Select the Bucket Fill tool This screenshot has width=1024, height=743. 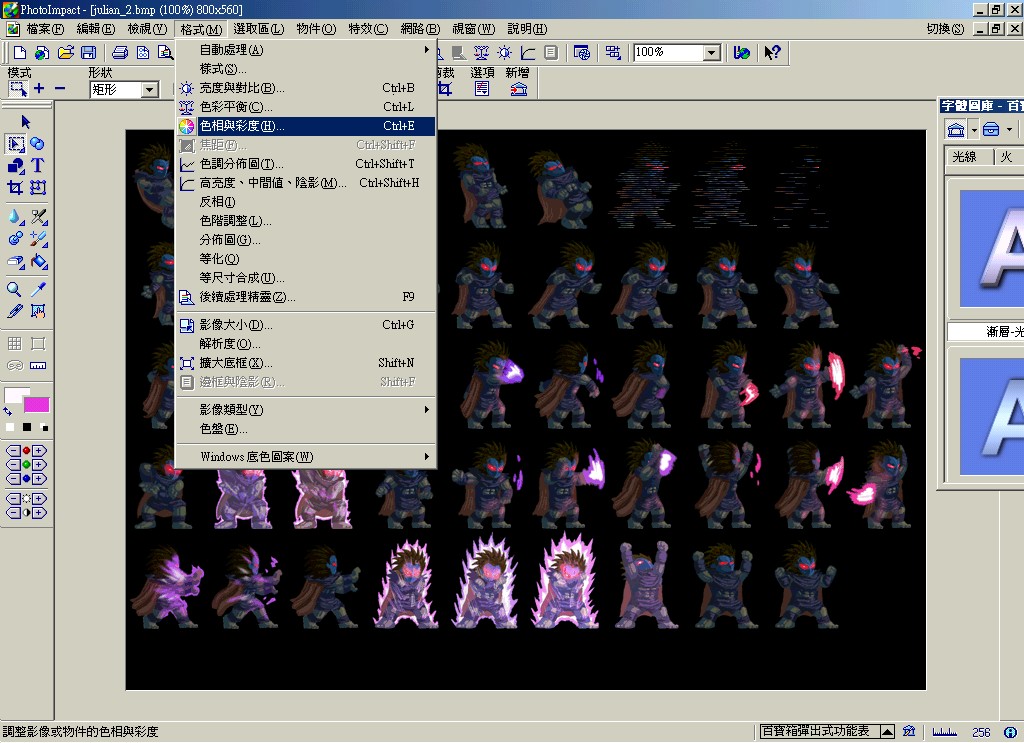[39, 262]
